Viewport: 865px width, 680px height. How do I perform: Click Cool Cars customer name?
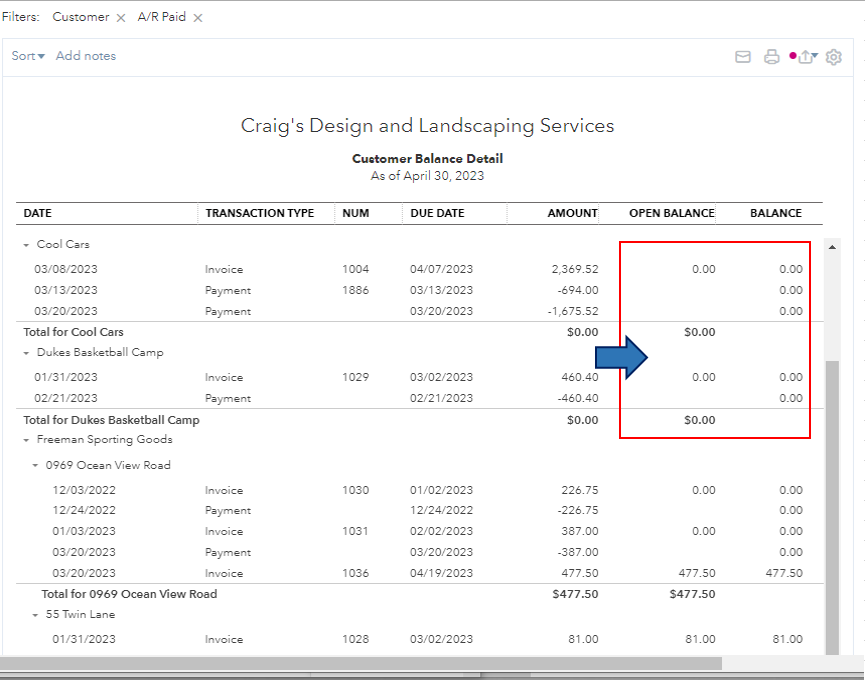pos(63,244)
